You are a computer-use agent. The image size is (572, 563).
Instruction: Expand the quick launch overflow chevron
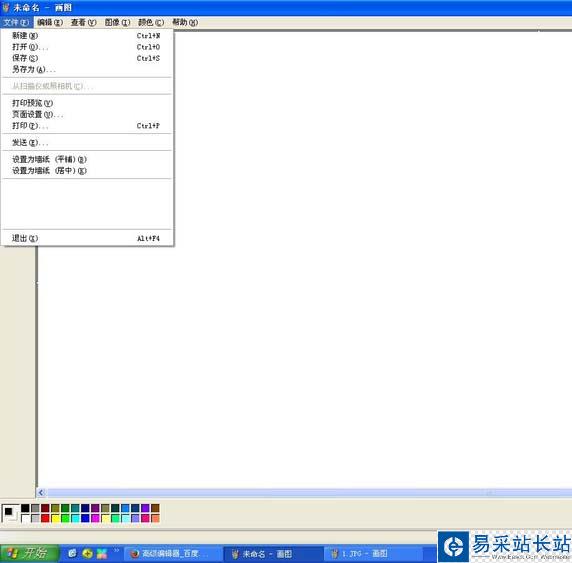click(x=117, y=550)
